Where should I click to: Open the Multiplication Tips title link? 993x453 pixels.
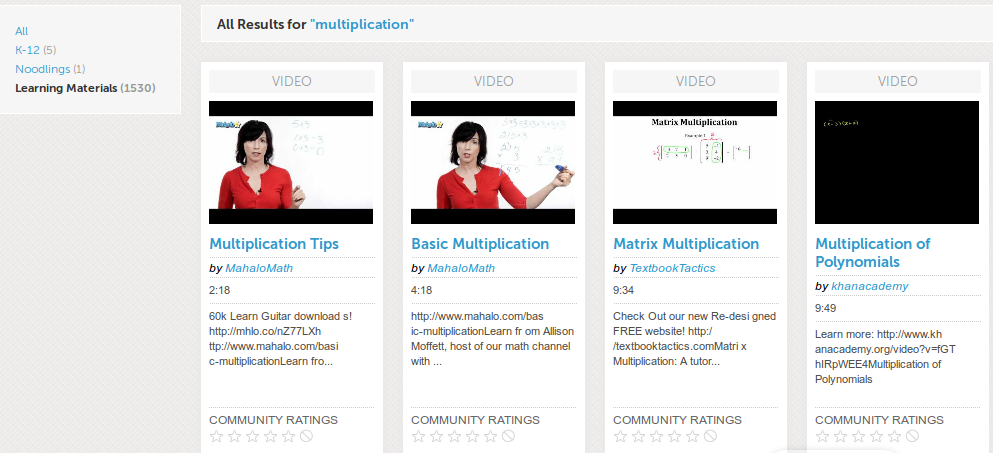click(x=274, y=244)
